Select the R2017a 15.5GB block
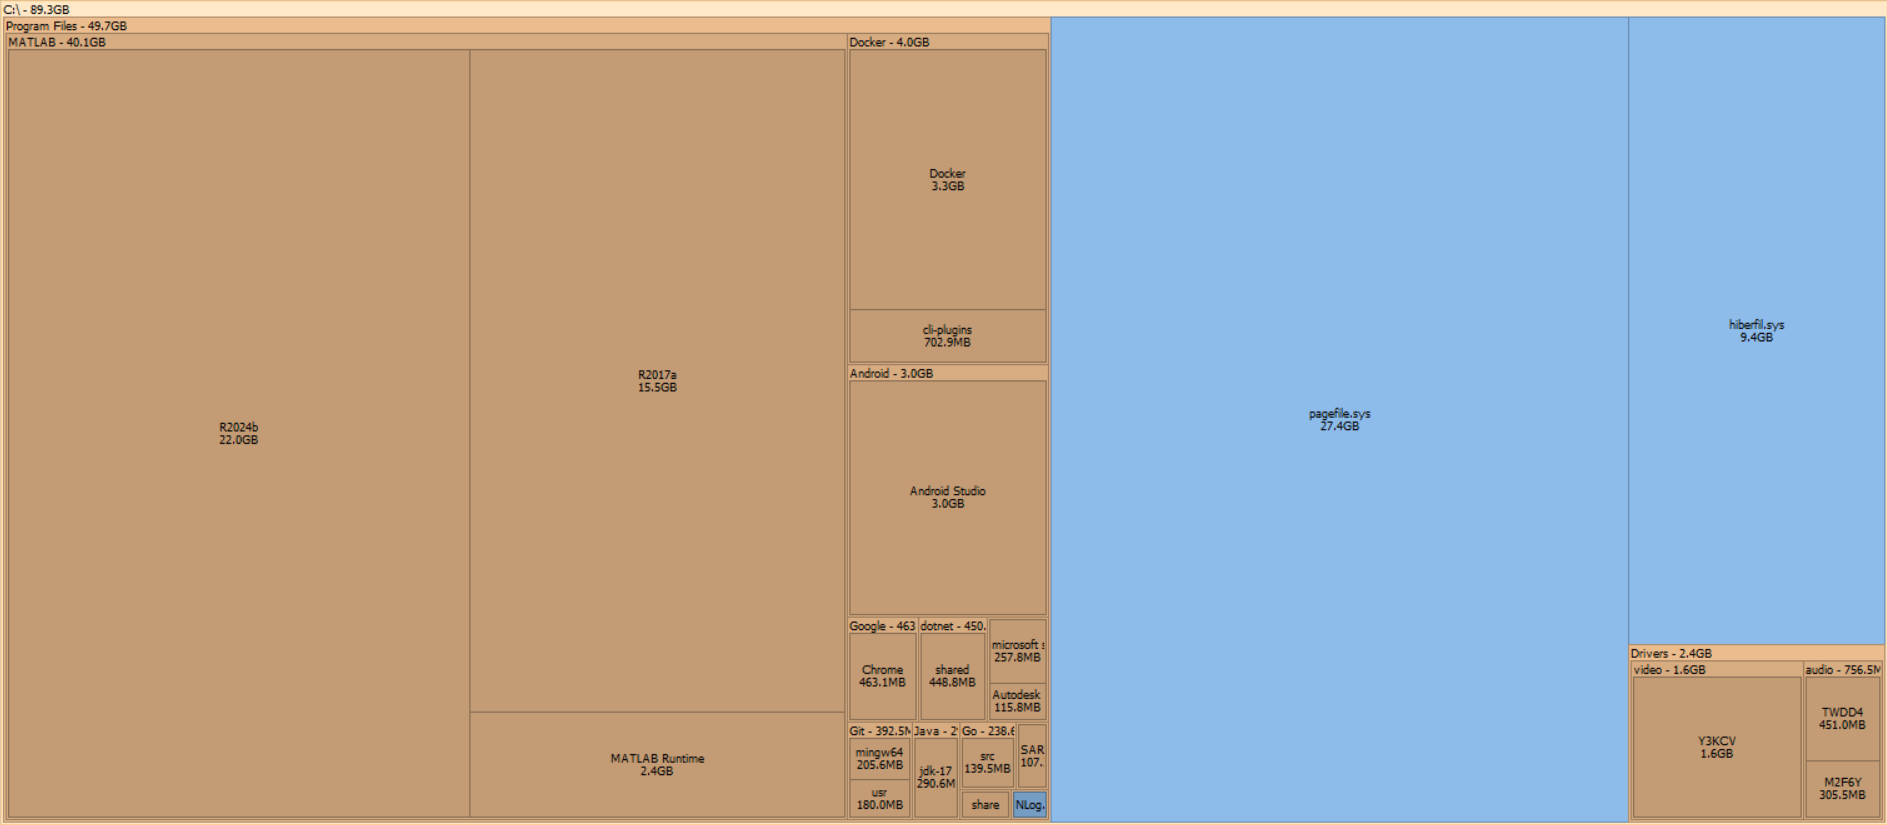Screen dimensions: 1887x825 [657, 381]
